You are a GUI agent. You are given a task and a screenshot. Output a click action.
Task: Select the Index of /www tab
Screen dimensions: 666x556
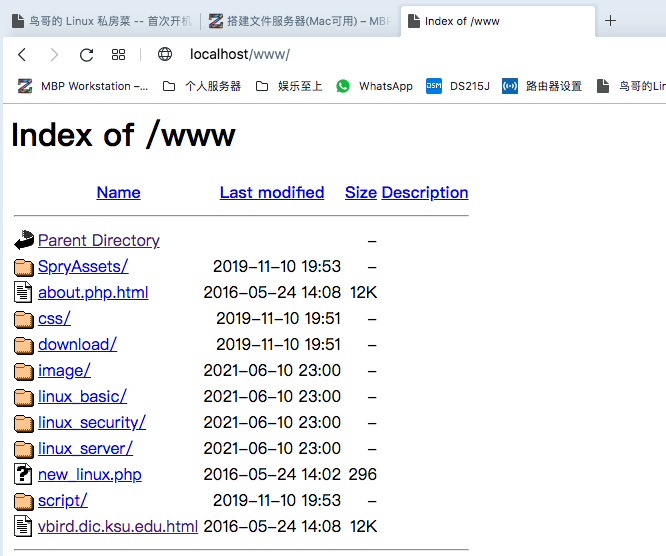[x=498, y=21]
